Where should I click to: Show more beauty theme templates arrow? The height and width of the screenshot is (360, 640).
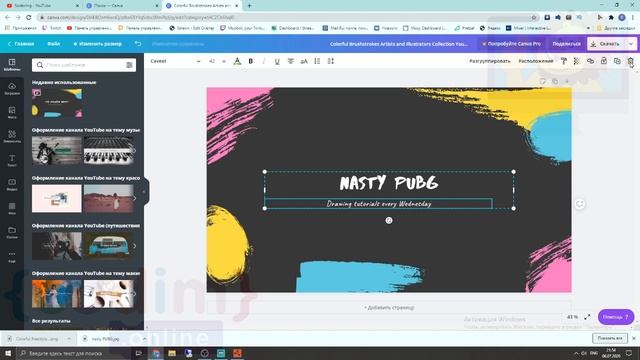click(134, 198)
